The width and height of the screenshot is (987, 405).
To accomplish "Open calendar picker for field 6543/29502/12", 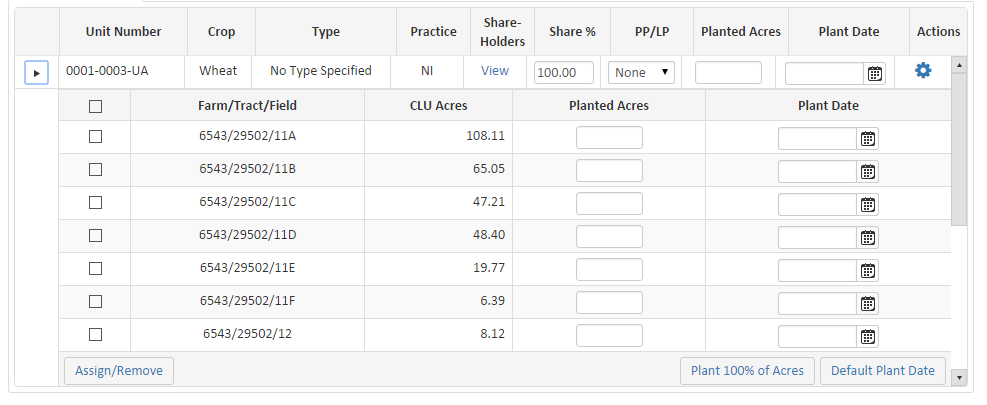I will coord(868,336).
